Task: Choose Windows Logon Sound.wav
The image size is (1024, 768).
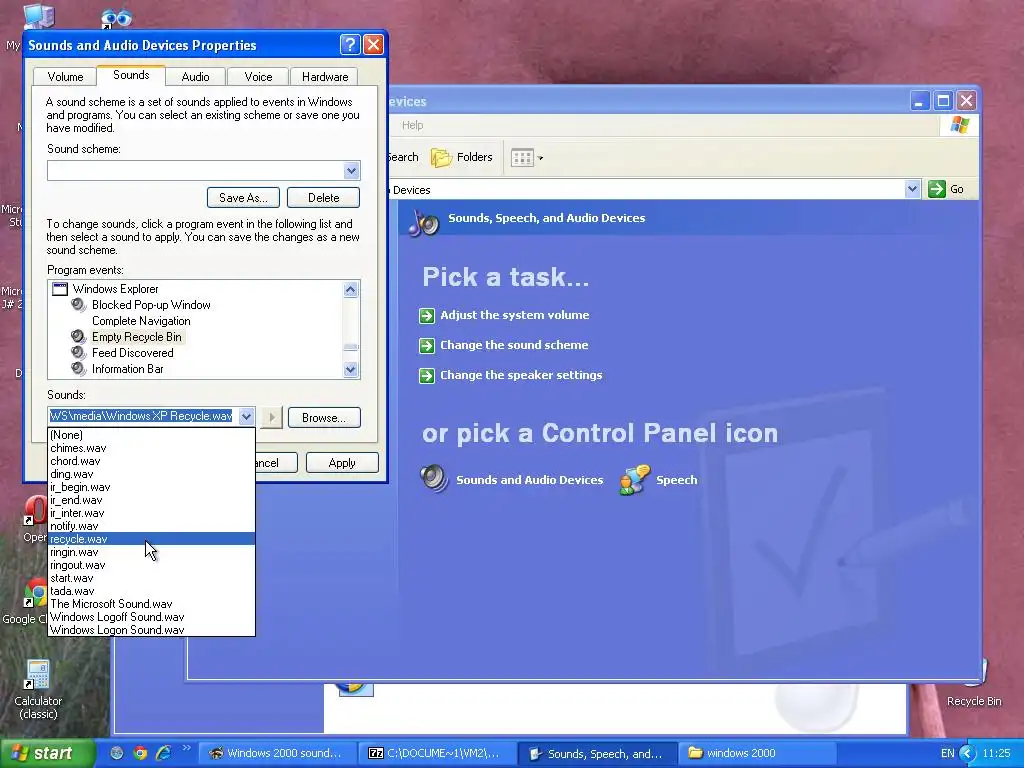Action: click(x=152, y=630)
